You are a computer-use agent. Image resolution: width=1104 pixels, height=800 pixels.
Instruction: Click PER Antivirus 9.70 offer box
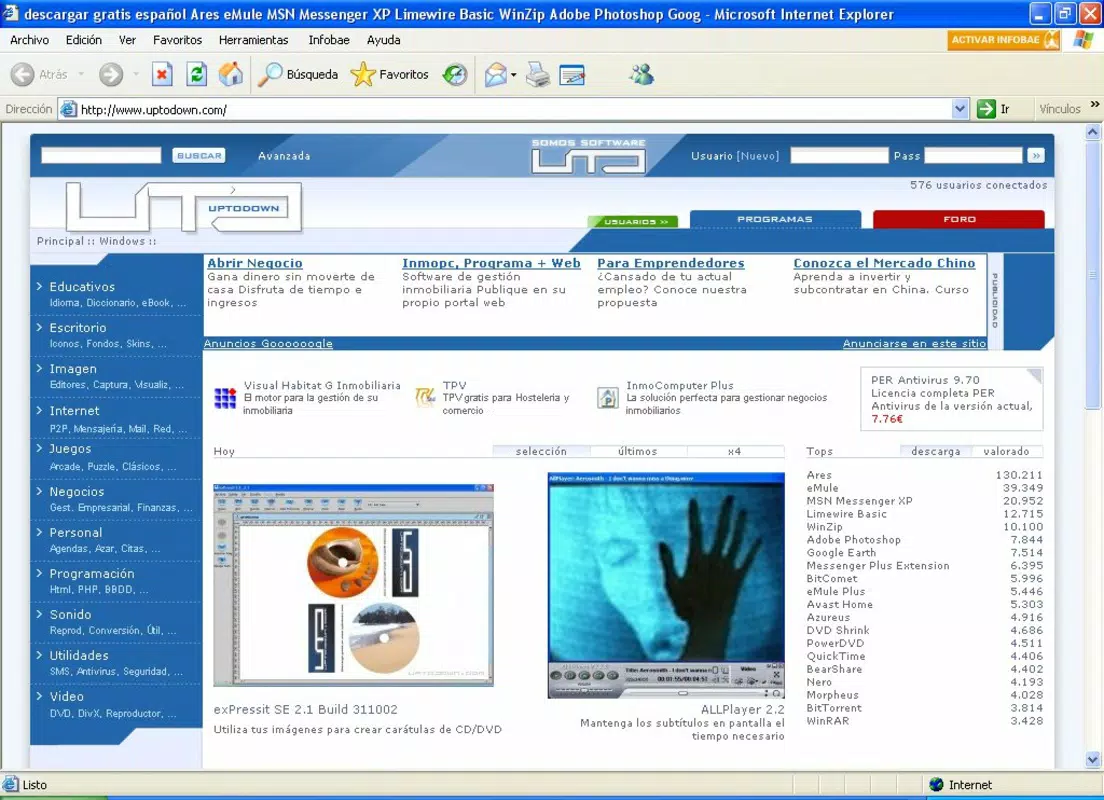click(951, 399)
